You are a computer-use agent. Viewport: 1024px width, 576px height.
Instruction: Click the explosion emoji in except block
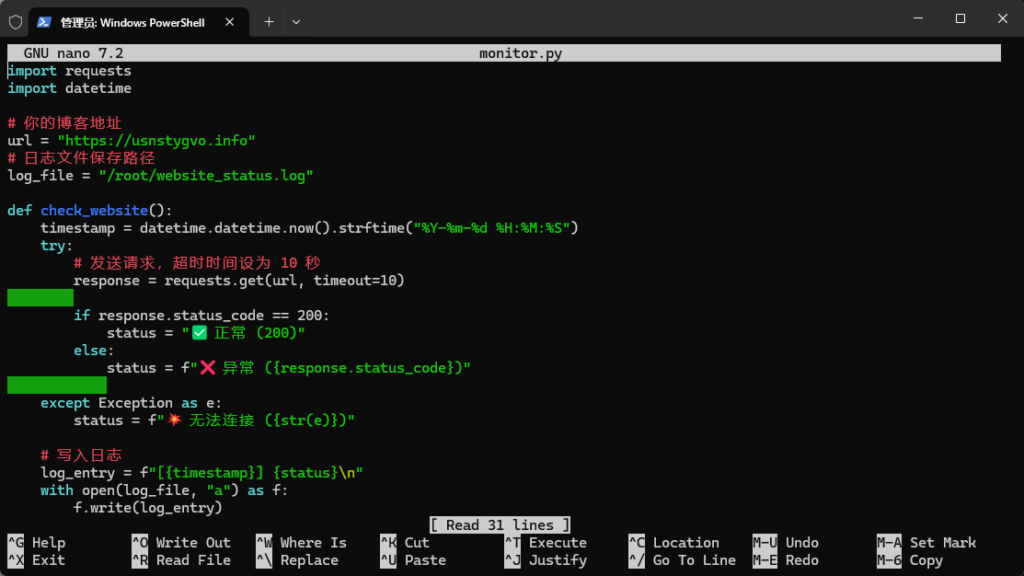click(x=174, y=420)
